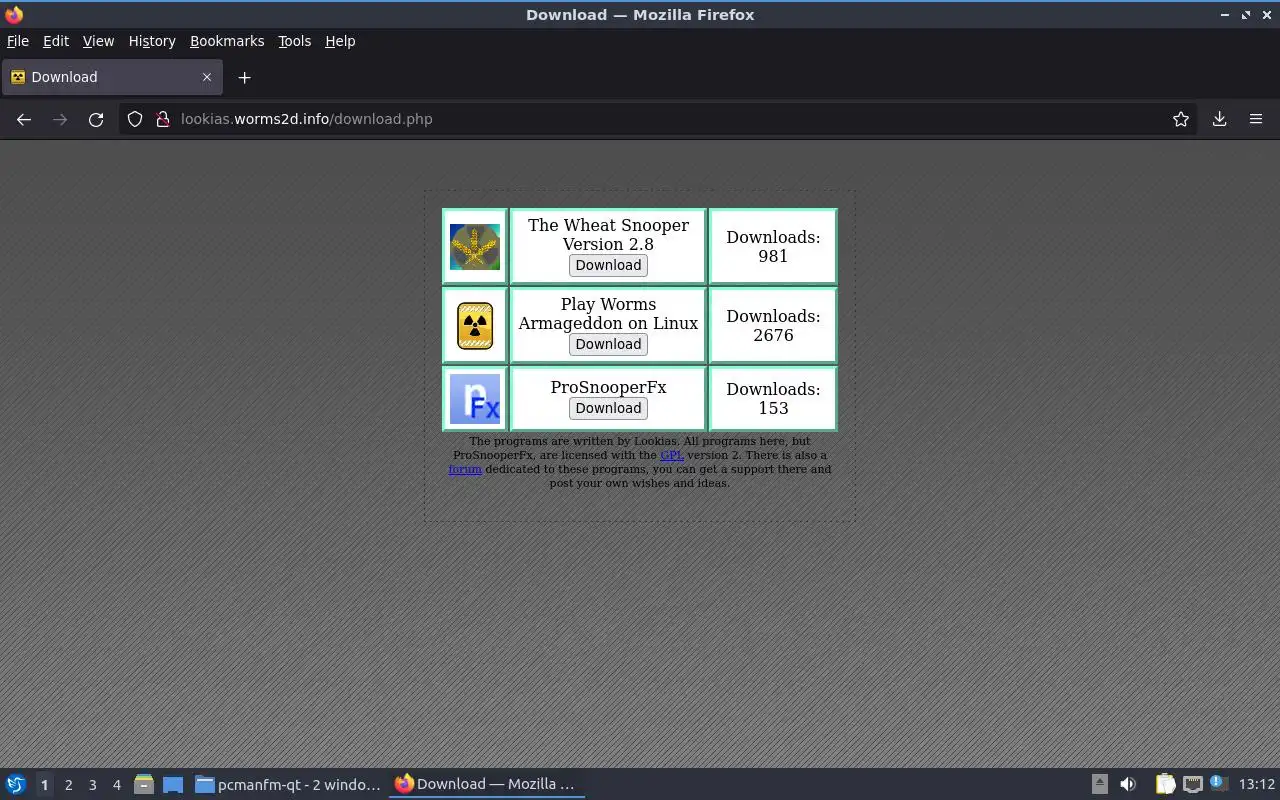This screenshot has height=800, width=1280.
Task: Click the 13:12 clock
Action: pyautogui.click(x=1257, y=784)
